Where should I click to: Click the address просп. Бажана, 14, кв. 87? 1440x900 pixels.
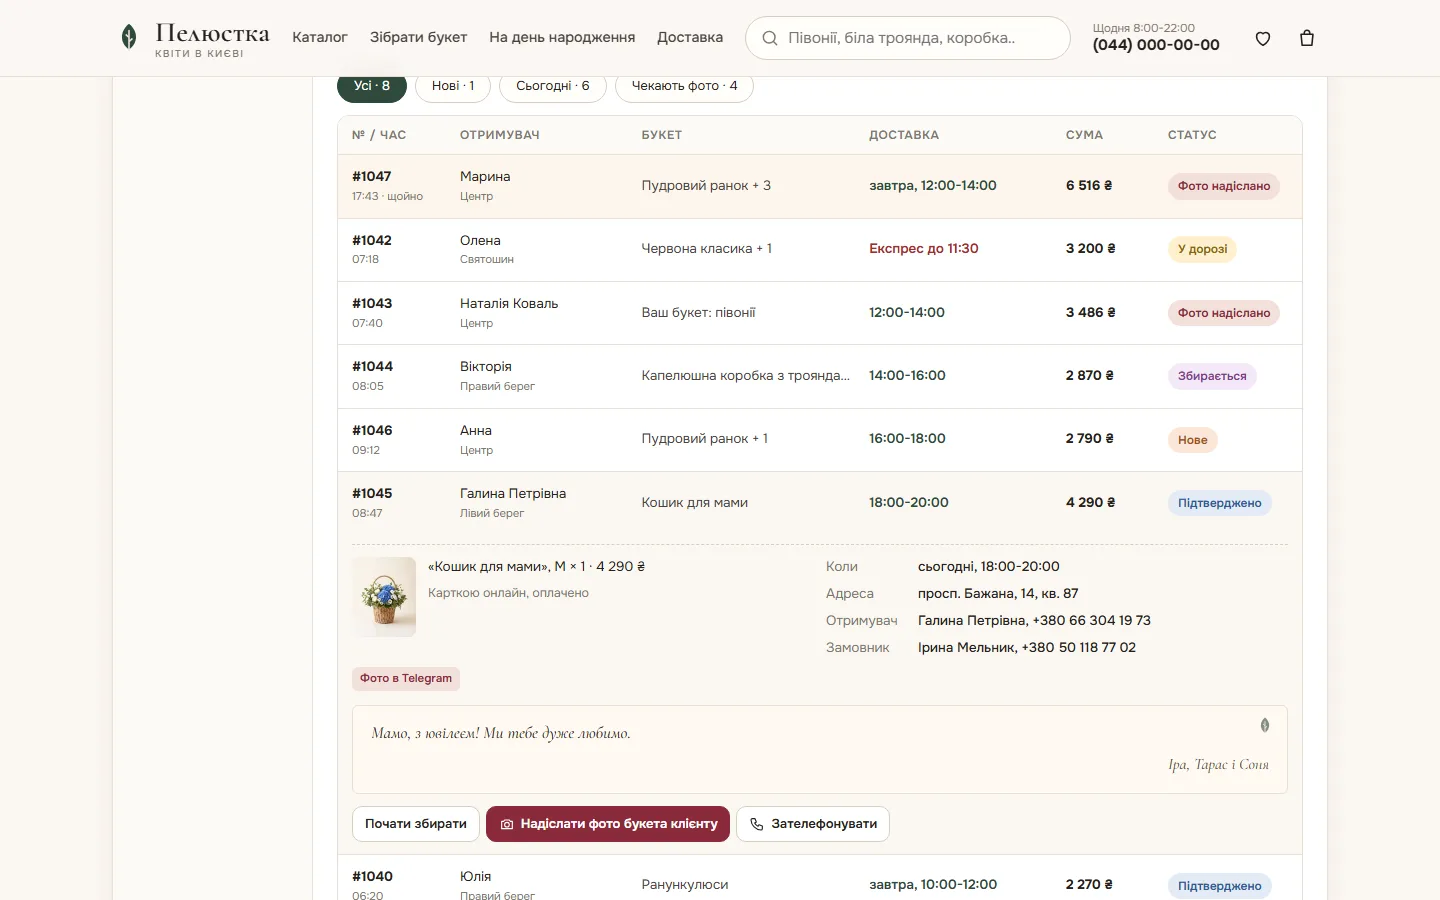tap(998, 594)
